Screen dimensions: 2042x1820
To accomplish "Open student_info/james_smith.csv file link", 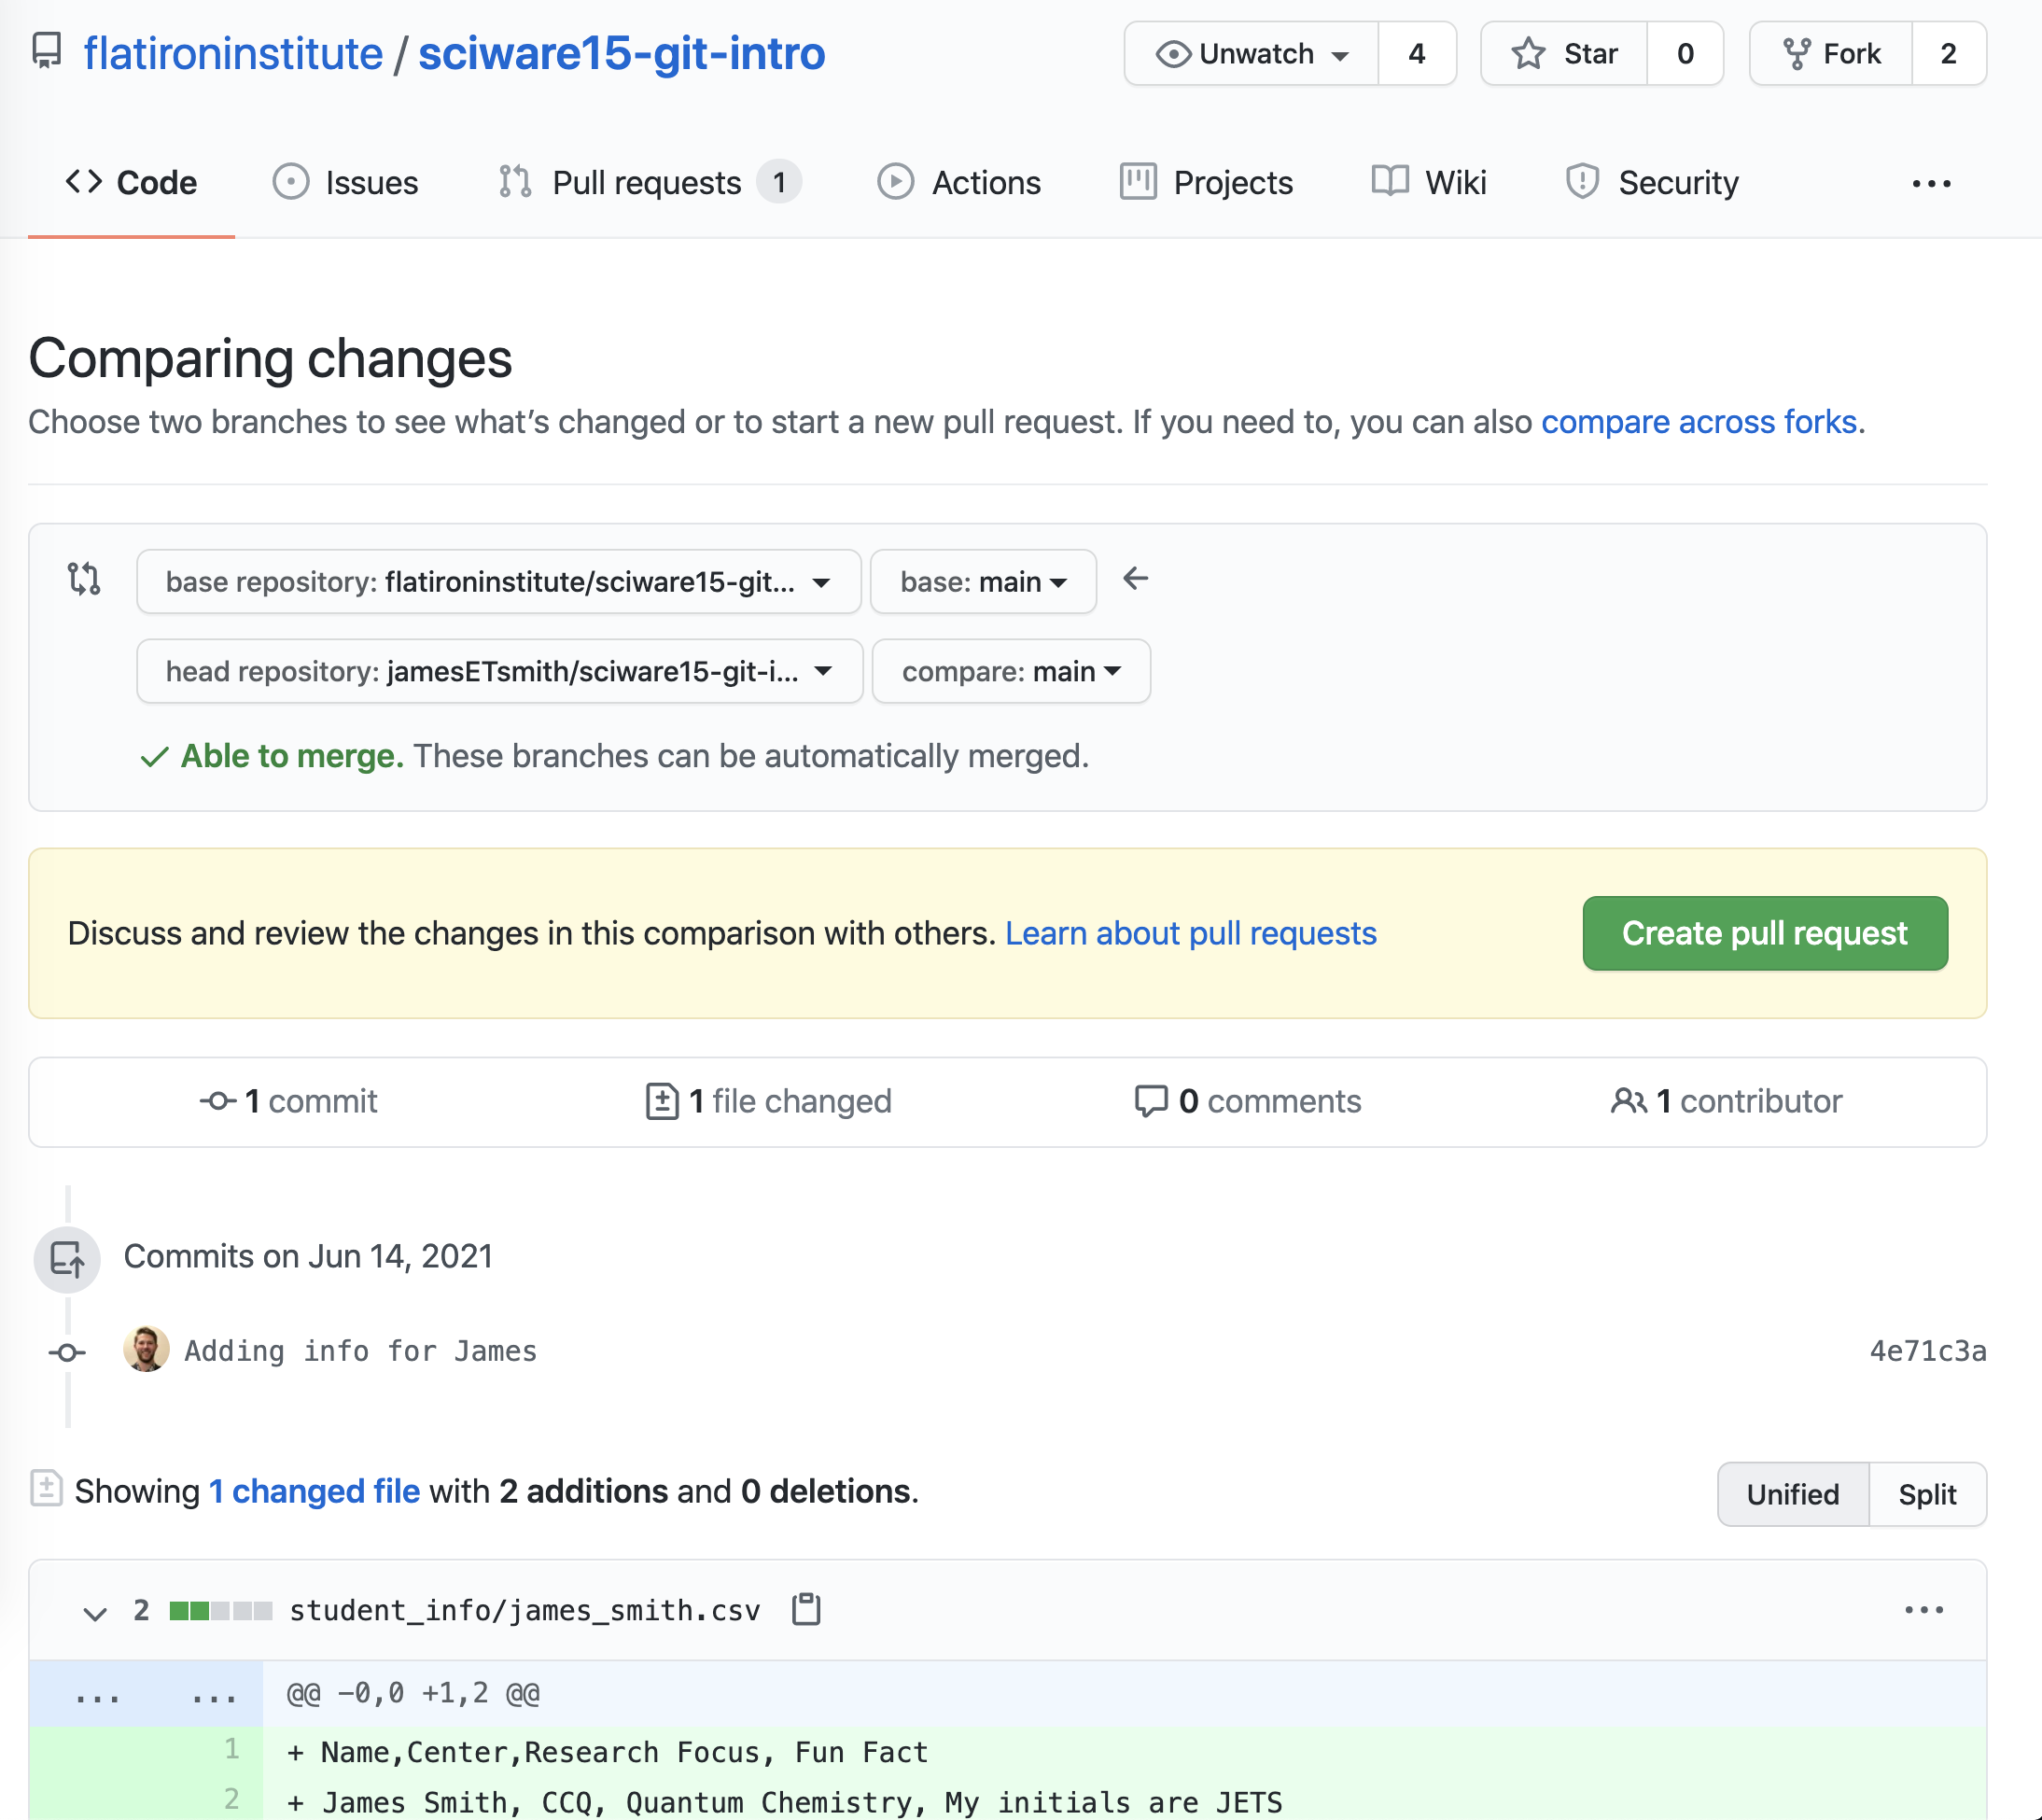I will click(525, 1611).
